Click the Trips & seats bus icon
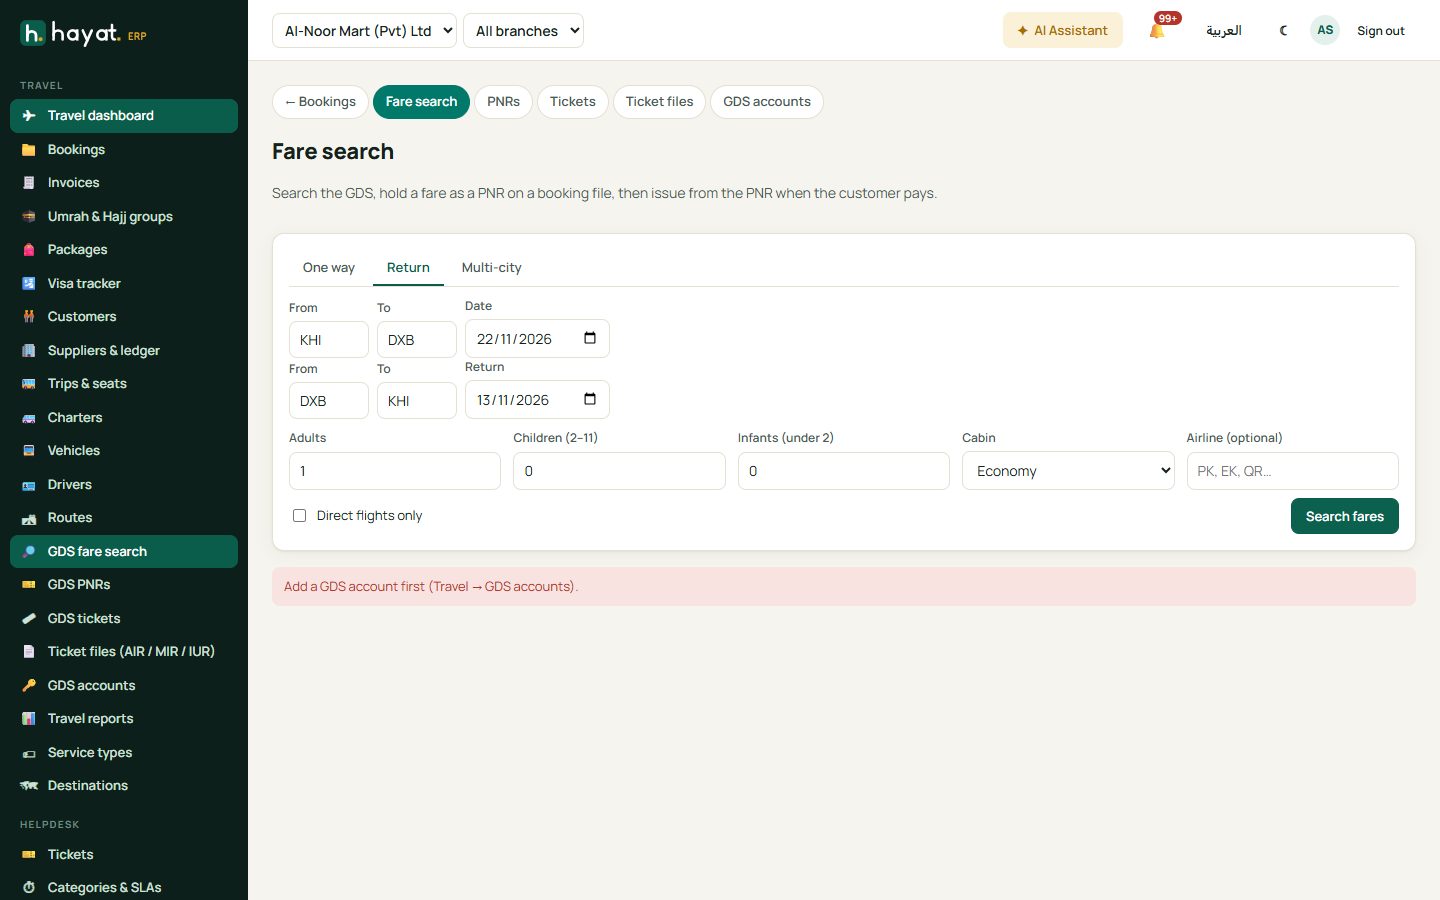The image size is (1440, 900). click(29, 384)
